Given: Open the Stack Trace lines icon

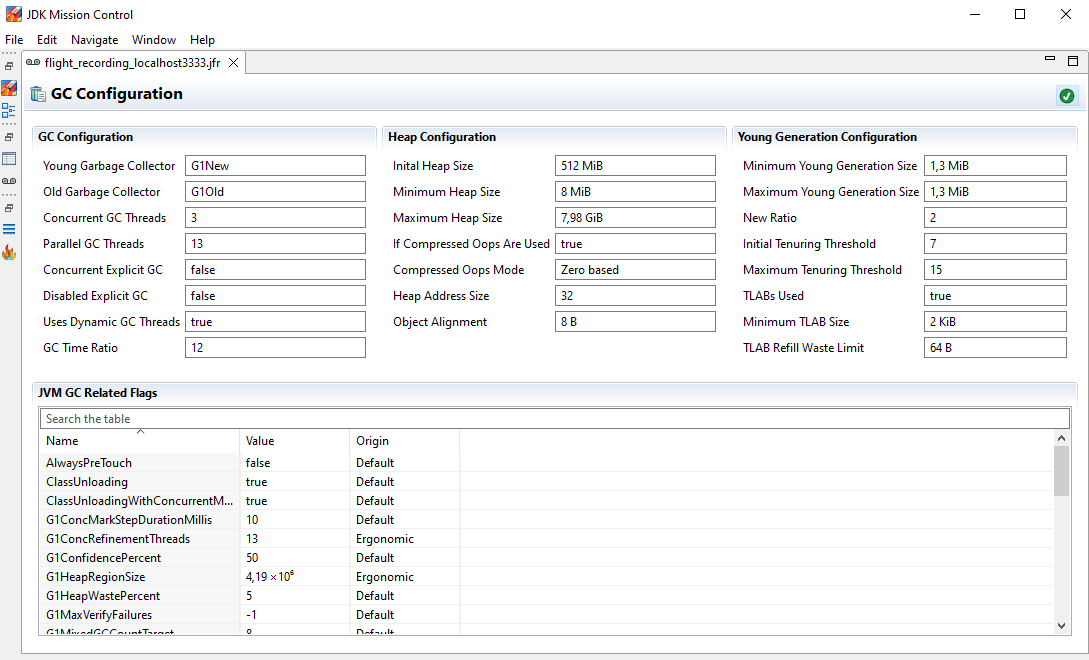Looking at the screenshot, I should (9, 229).
